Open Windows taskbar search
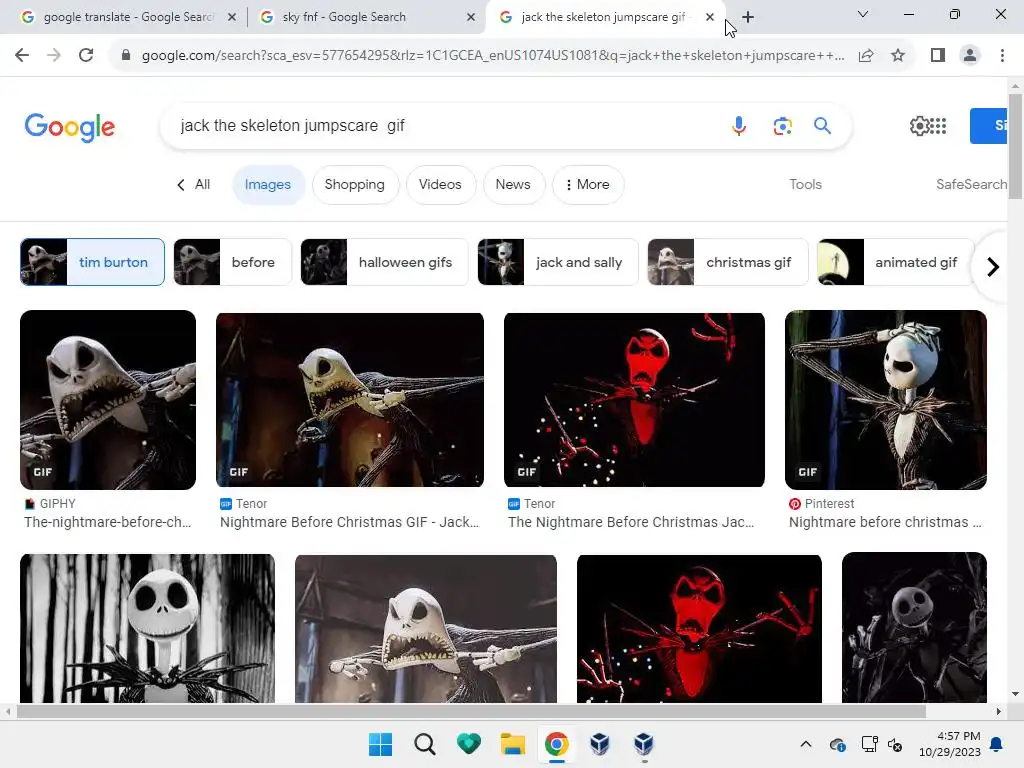1024x768 pixels. 424,744
